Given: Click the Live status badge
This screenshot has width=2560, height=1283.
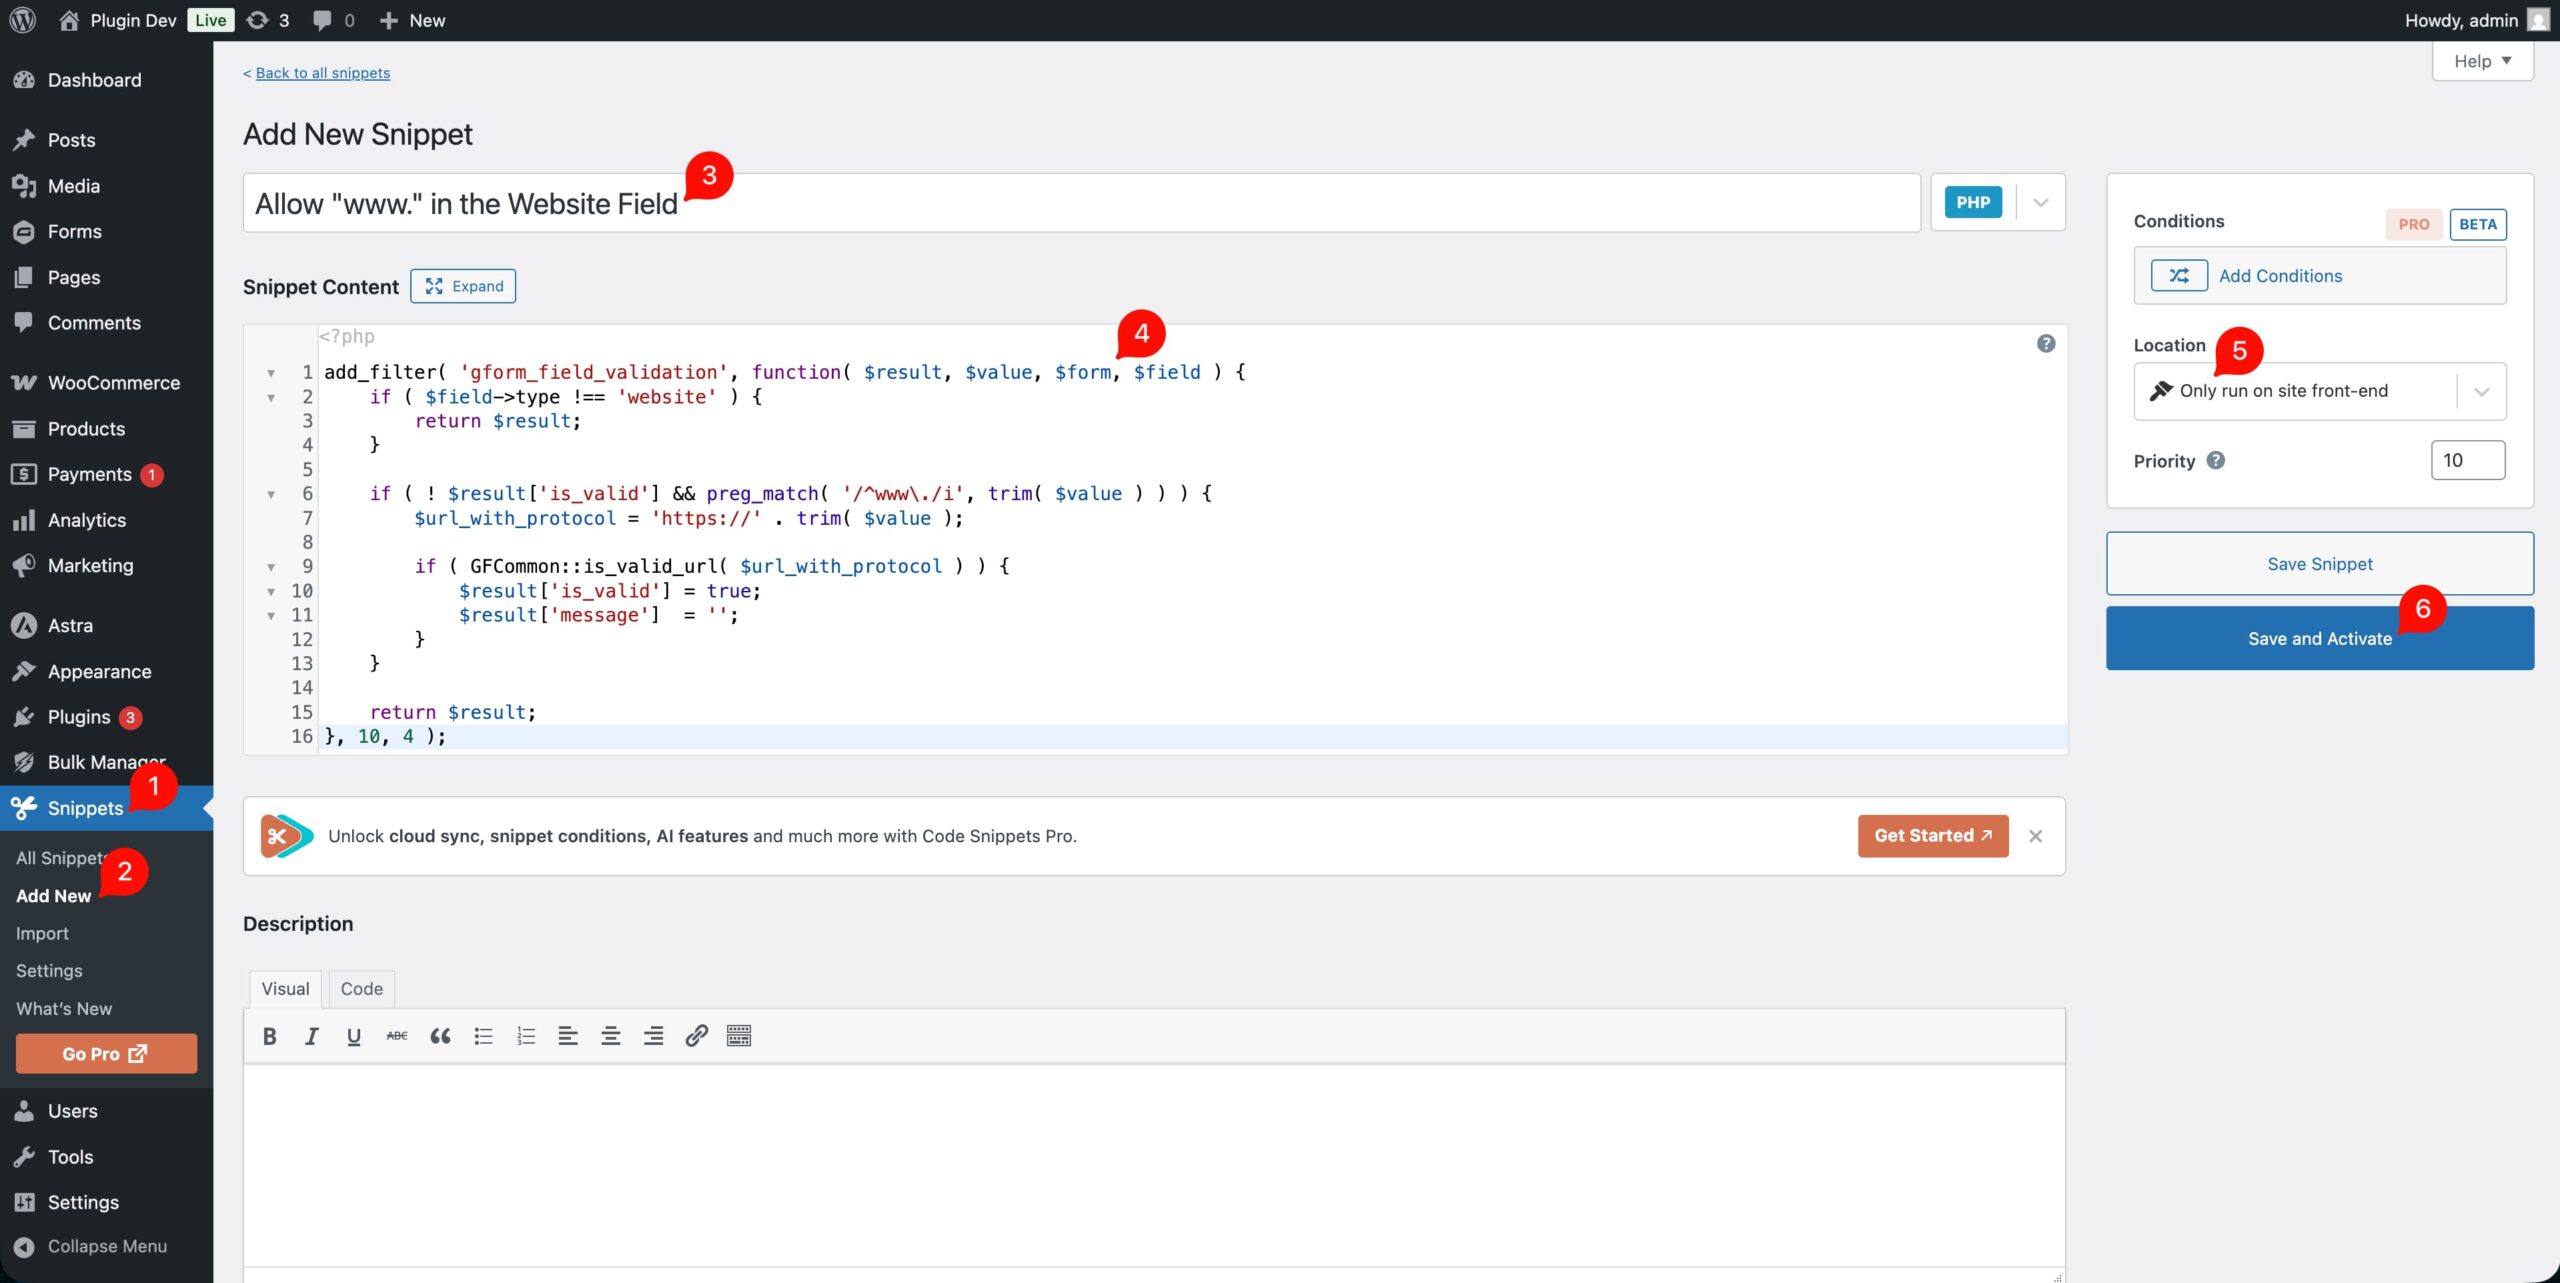Looking at the screenshot, I should tap(210, 20).
